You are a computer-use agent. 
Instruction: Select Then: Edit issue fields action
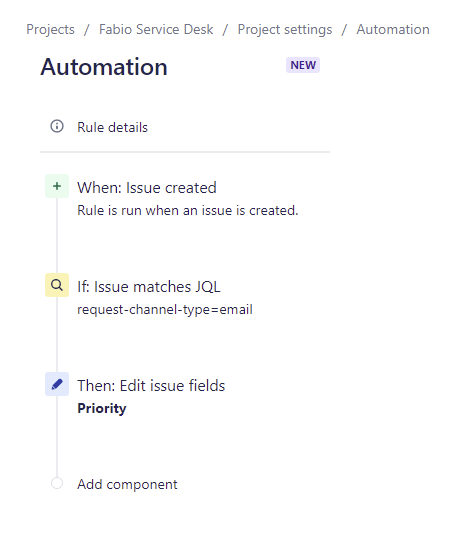pos(151,385)
